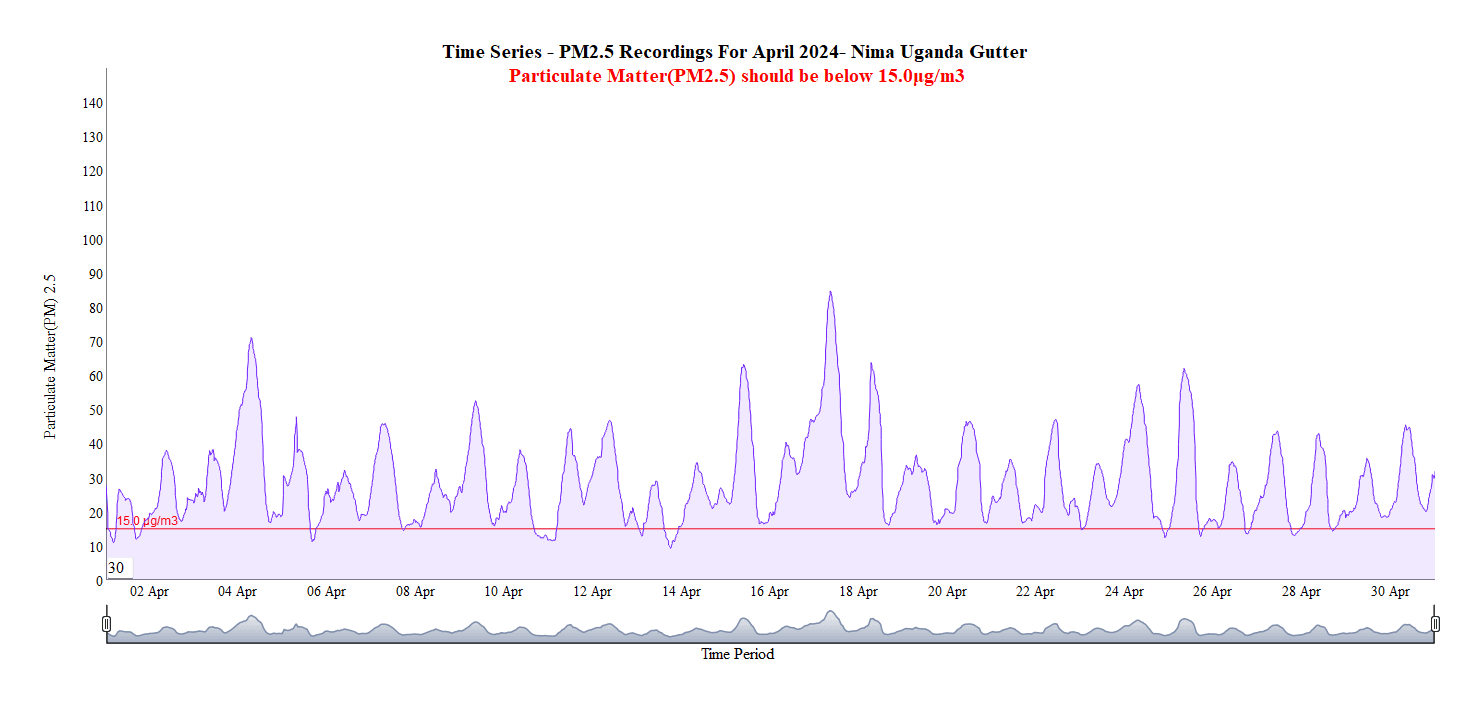
Task: Click the Particulate Matter(PM) 2.5 y-axis title
Action: click(50, 356)
